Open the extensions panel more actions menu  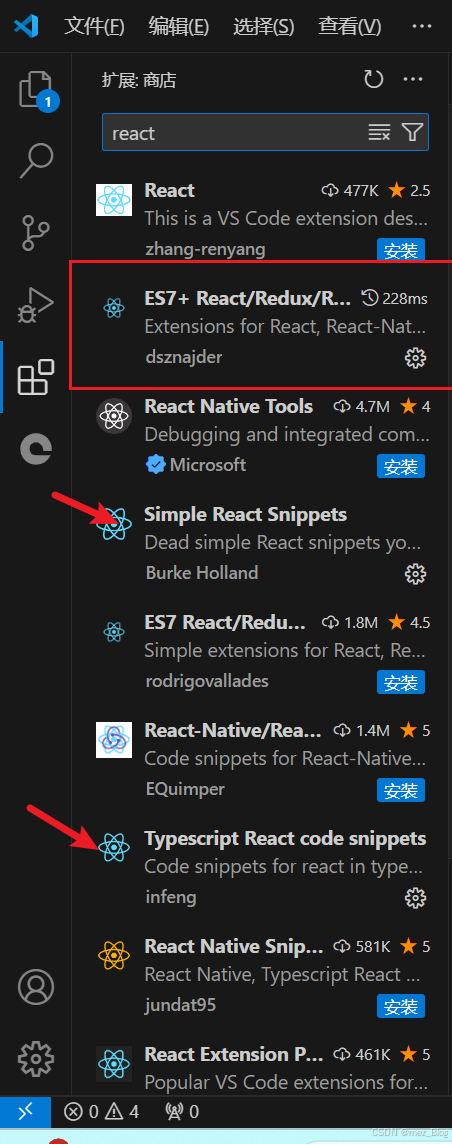413,79
